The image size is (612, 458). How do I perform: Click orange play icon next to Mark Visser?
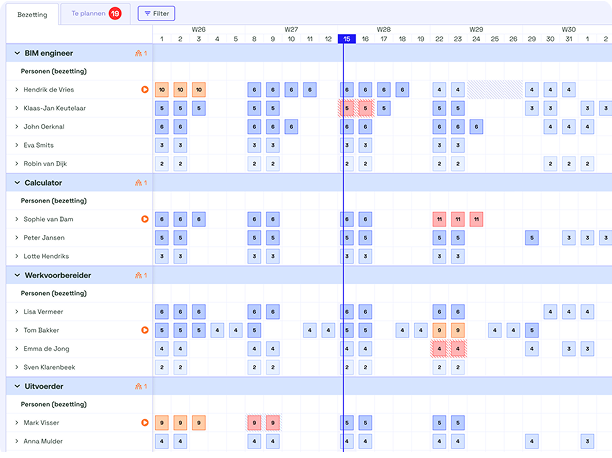coord(145,422)
